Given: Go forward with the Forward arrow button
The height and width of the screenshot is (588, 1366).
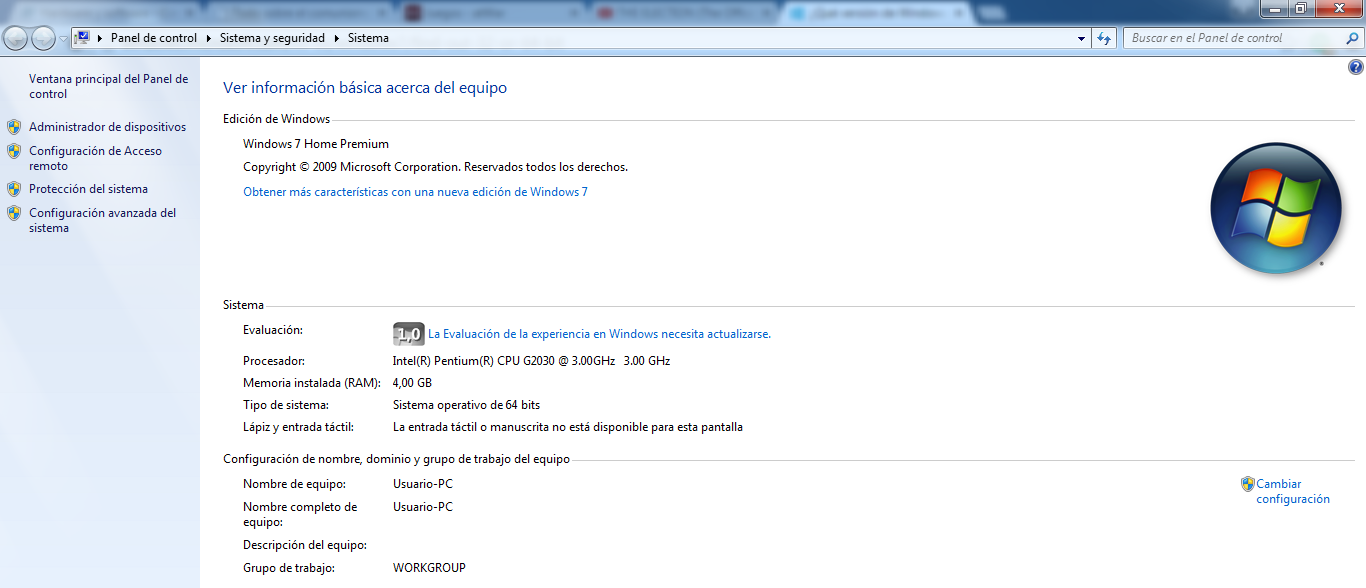Looking at the screenshot, I should (43, 38).
